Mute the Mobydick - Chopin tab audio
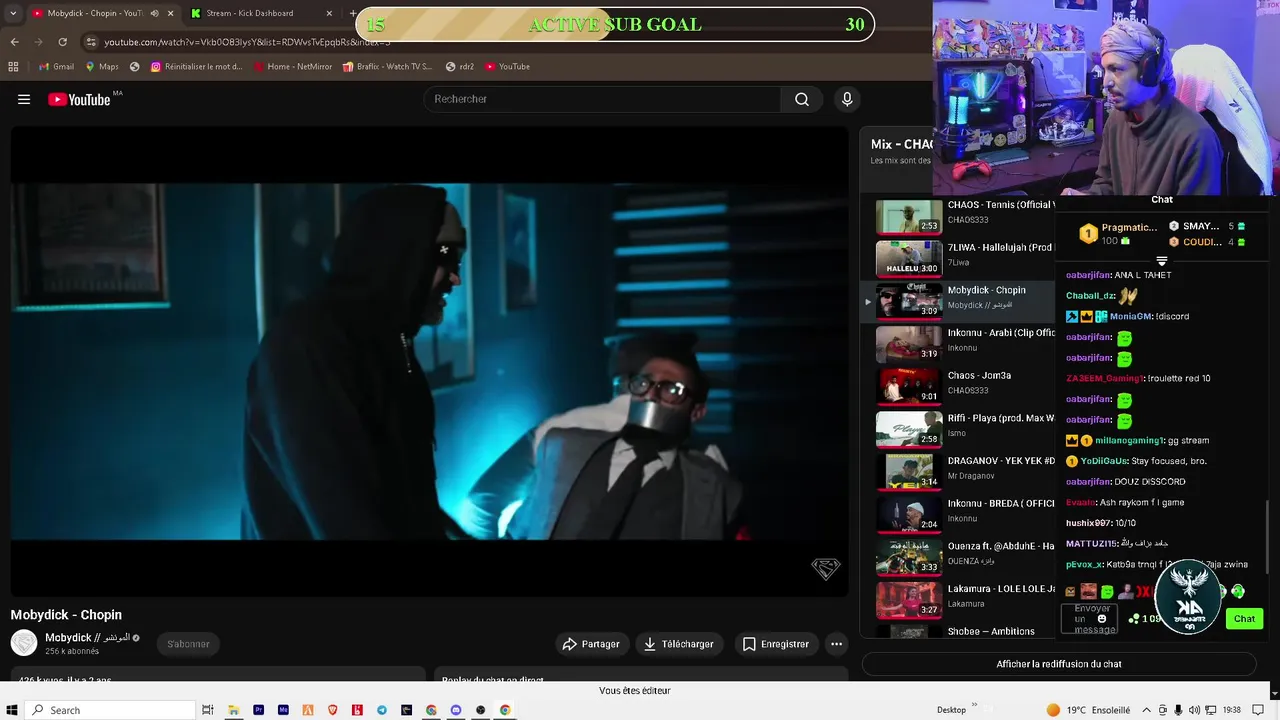The image size is (1280, 720). pos(154,13)
